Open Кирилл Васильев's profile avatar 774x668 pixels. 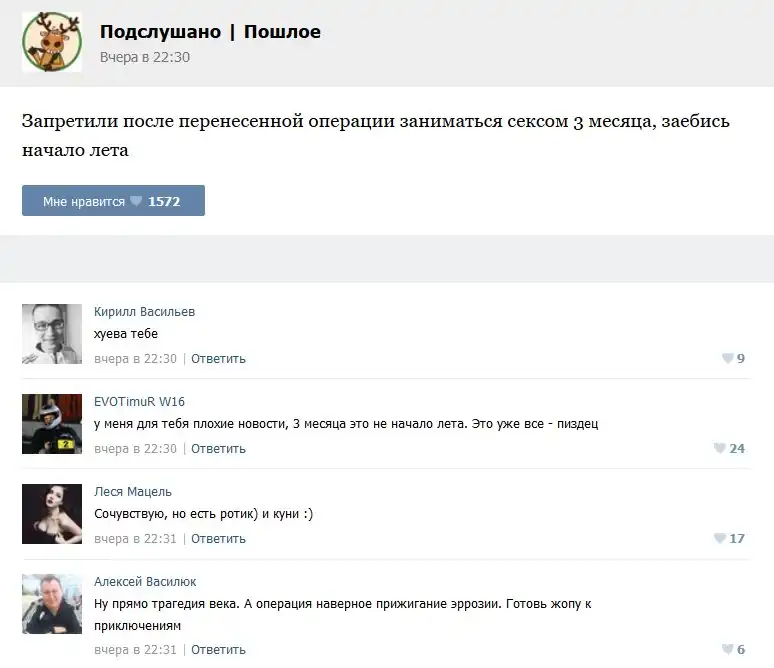click(x=52, y=334)
